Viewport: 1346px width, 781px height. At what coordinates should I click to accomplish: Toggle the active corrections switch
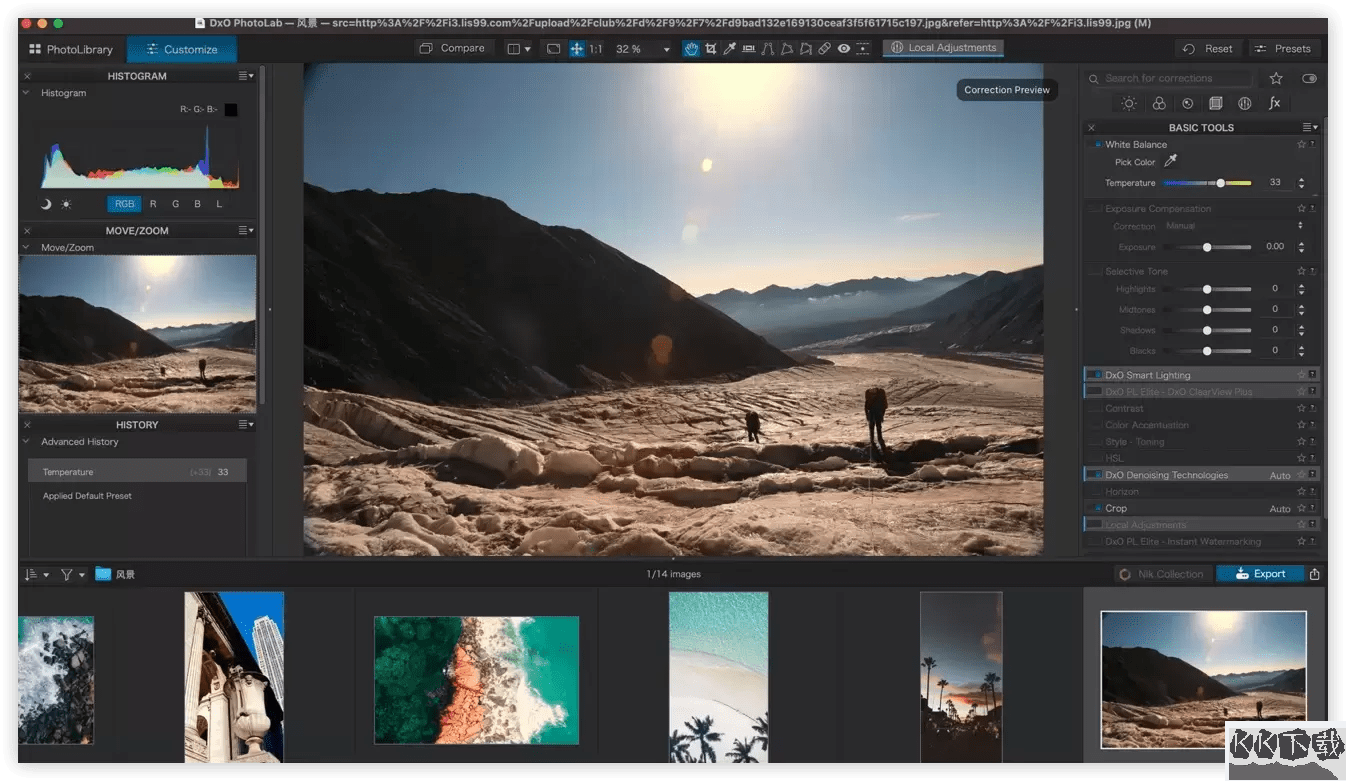coord(1309,78)
